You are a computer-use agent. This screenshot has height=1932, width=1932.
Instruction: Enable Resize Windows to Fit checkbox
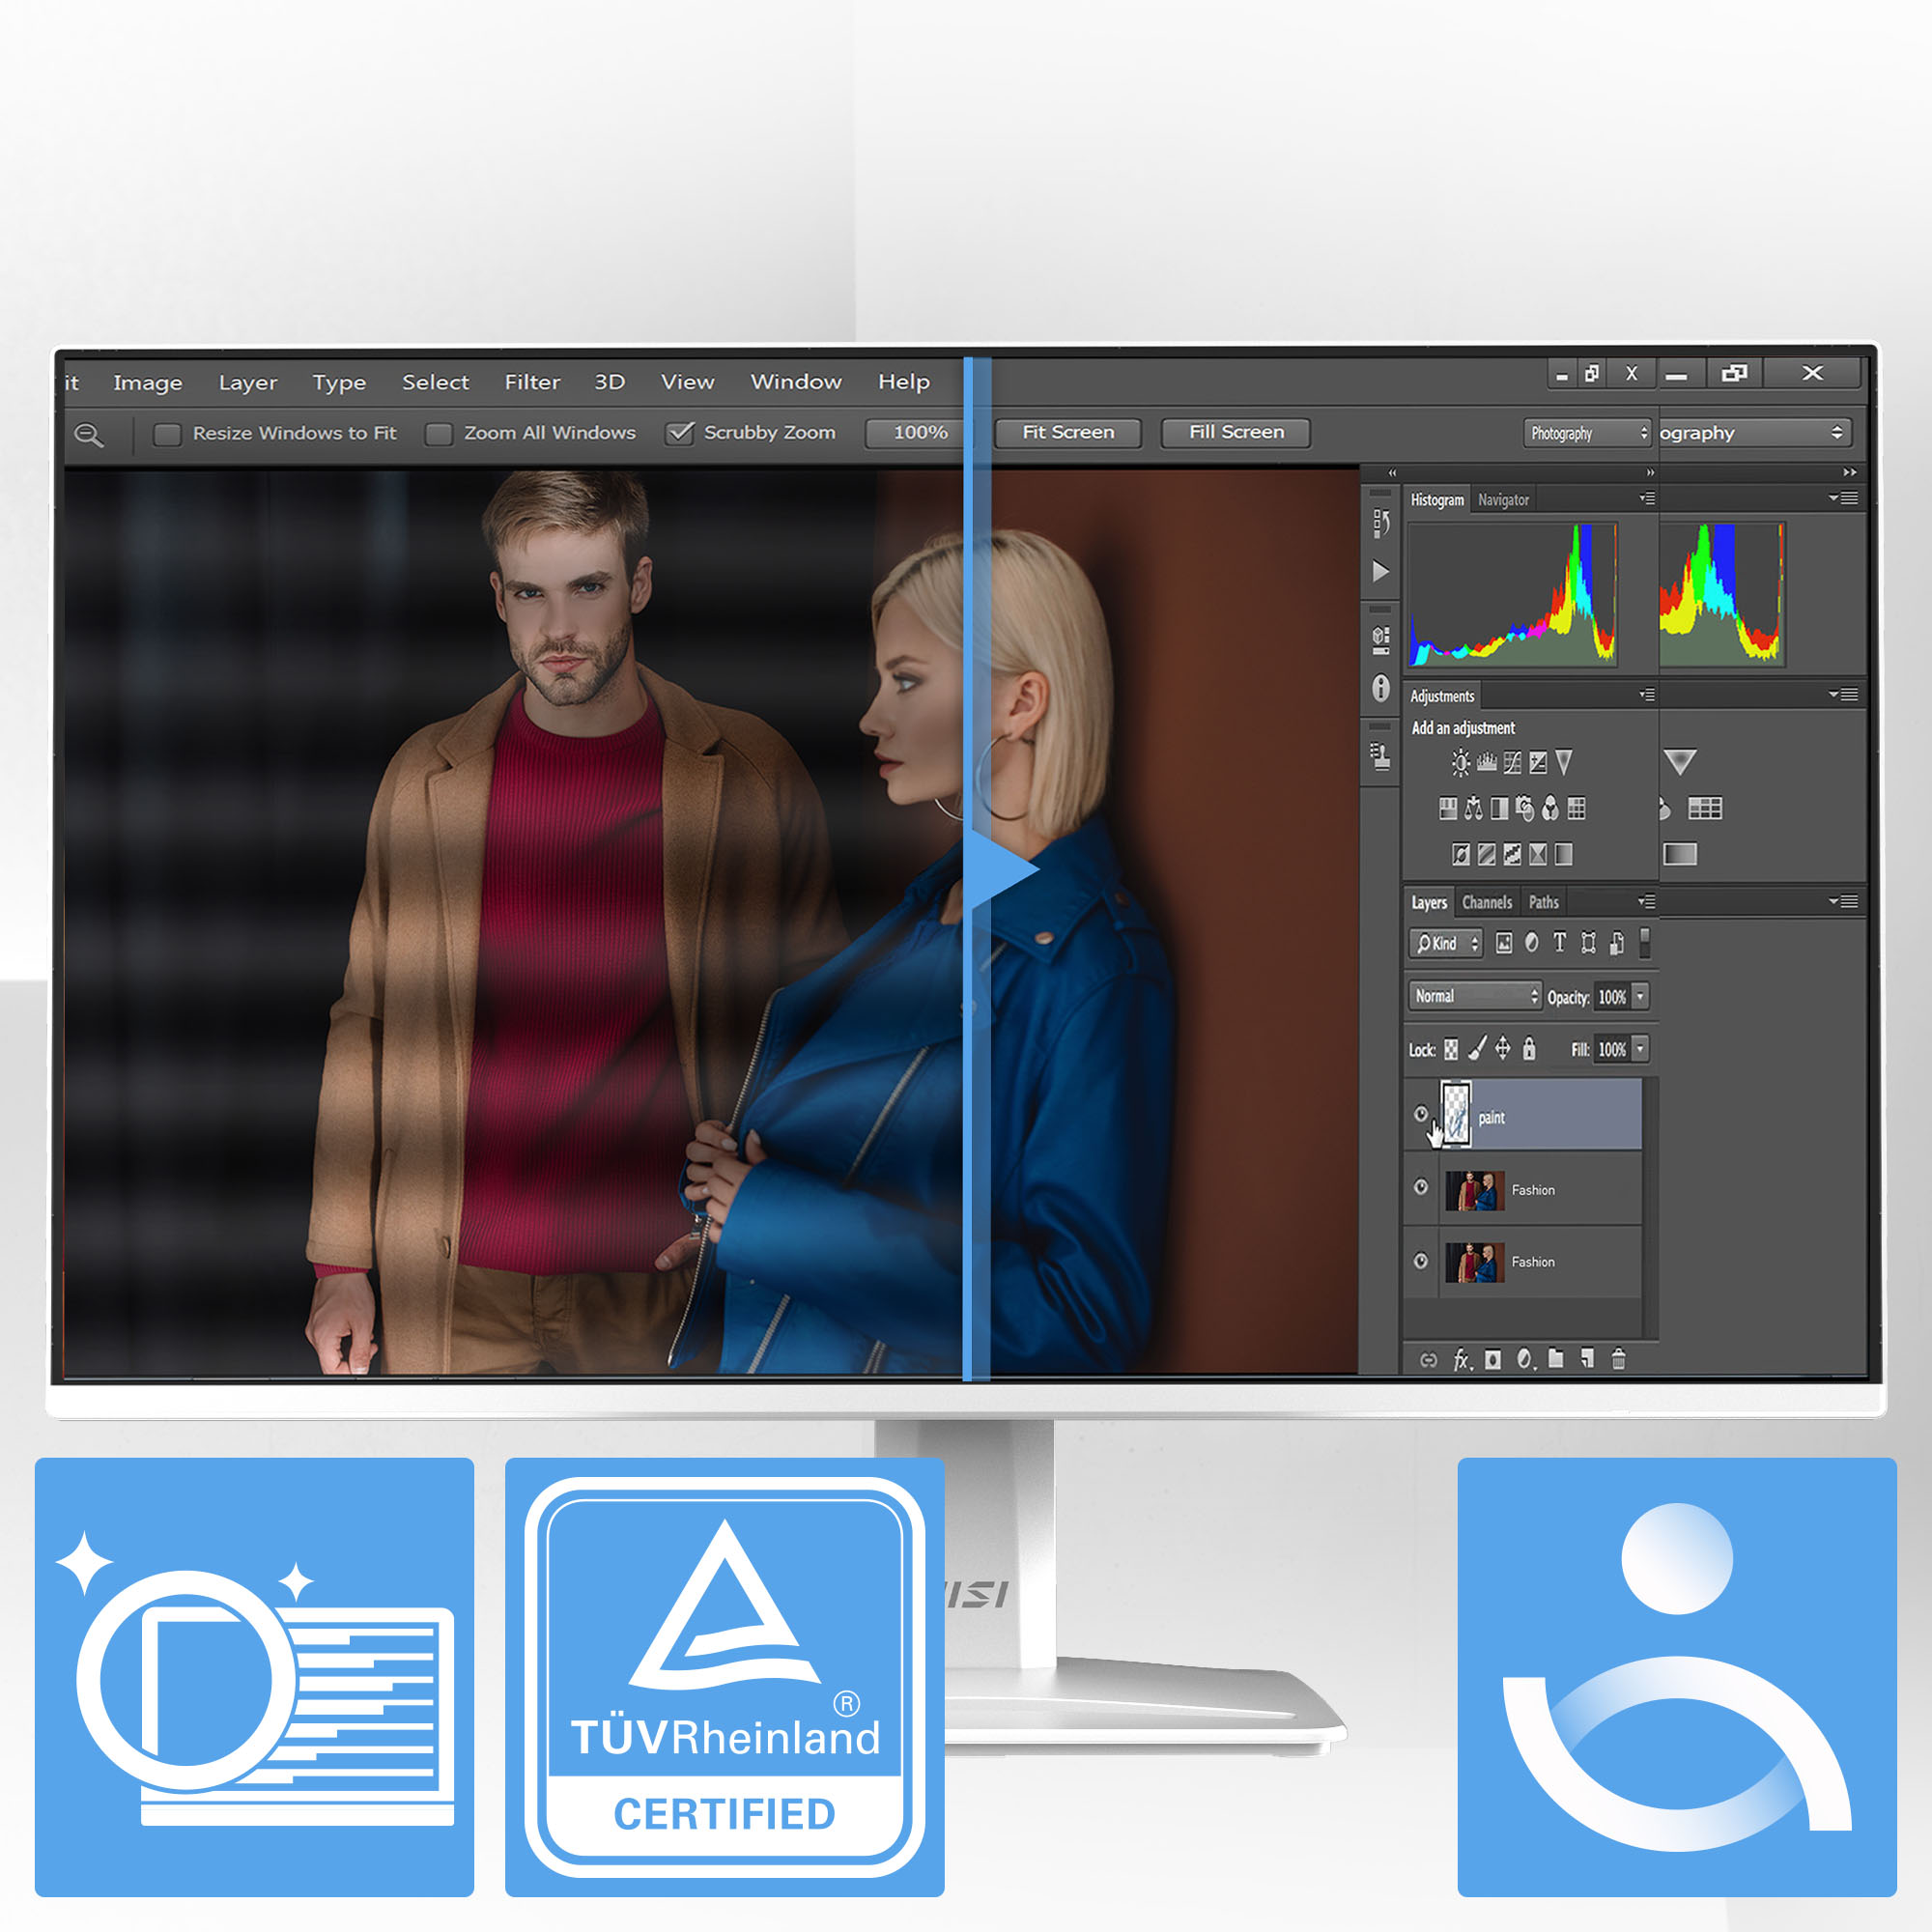167,434
